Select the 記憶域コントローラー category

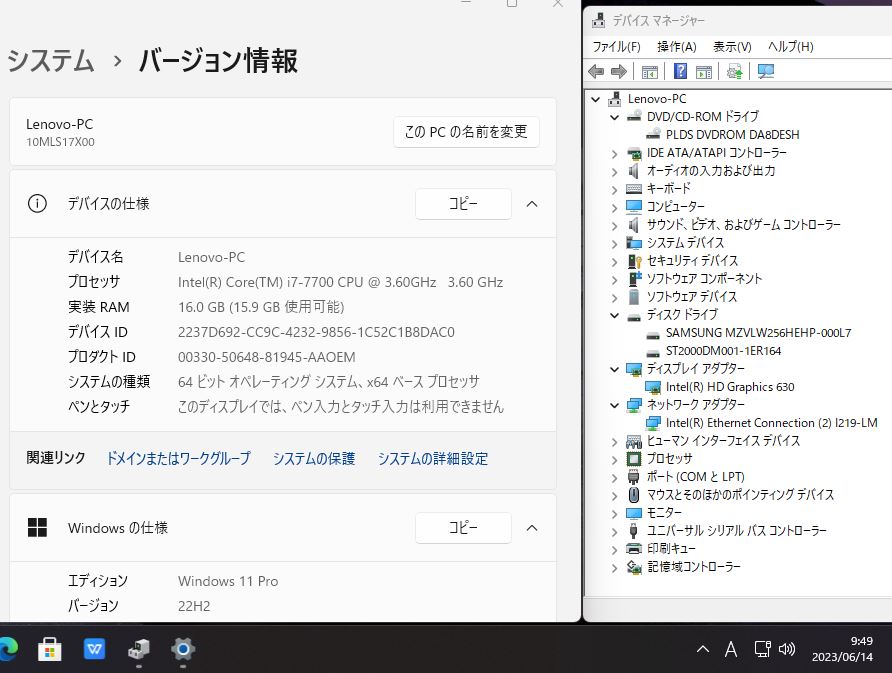click(694, 567)
